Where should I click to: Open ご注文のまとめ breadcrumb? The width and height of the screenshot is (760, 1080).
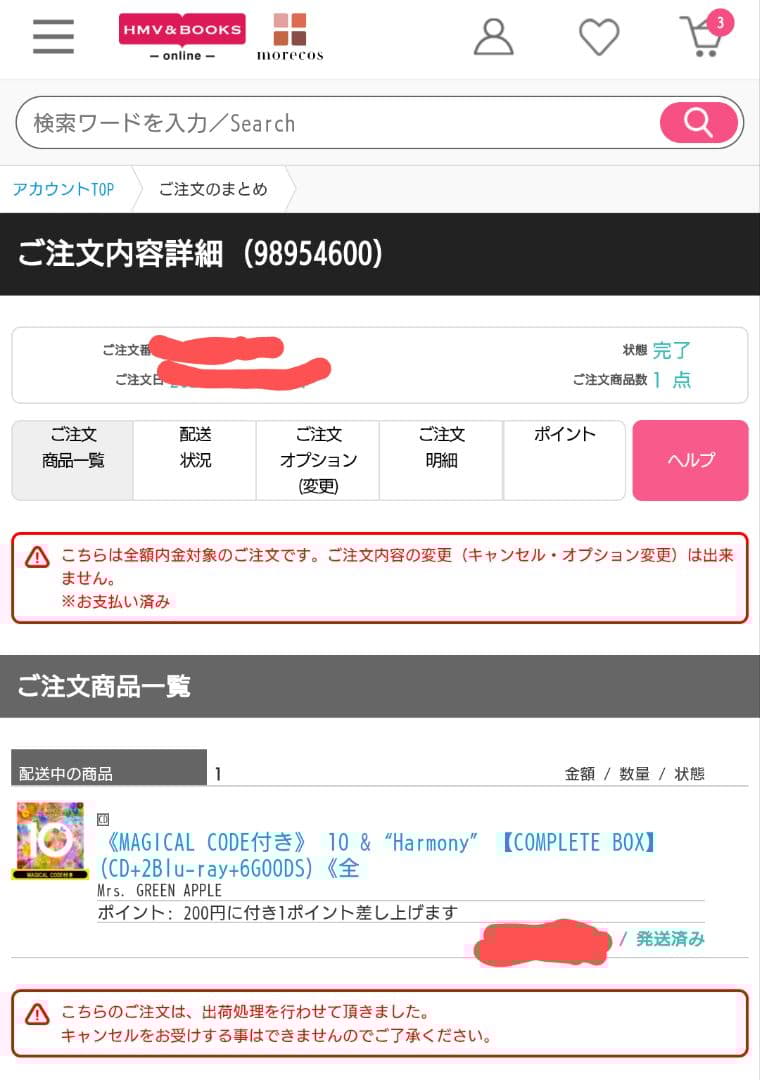click(x=213, y=189)
